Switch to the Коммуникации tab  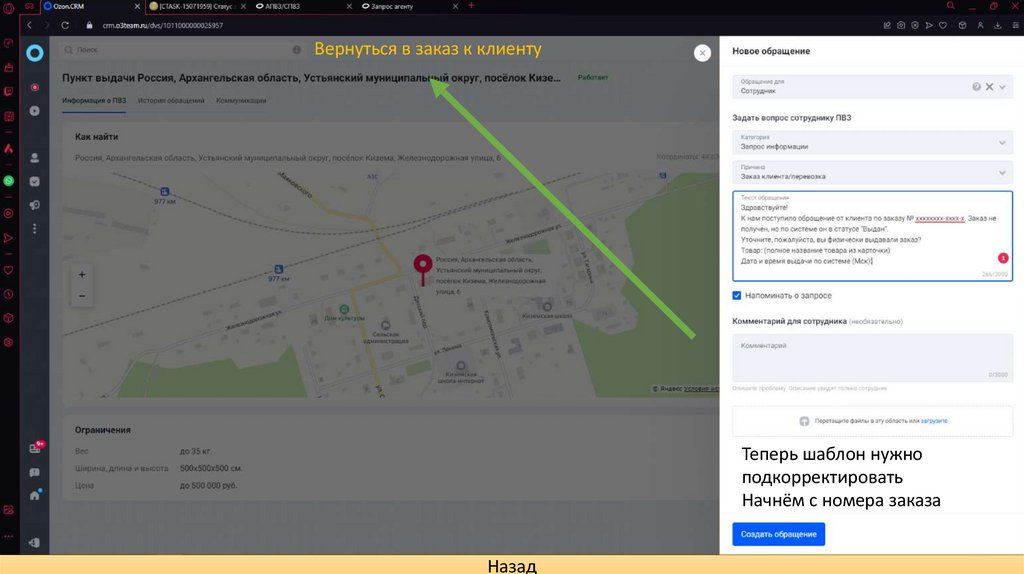pyautogui.click(x=241, y=101)
